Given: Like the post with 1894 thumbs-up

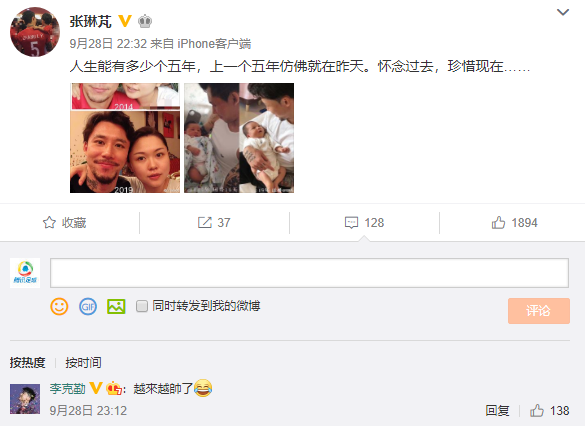Looking at the screenshot, I should tap(498, 223).
